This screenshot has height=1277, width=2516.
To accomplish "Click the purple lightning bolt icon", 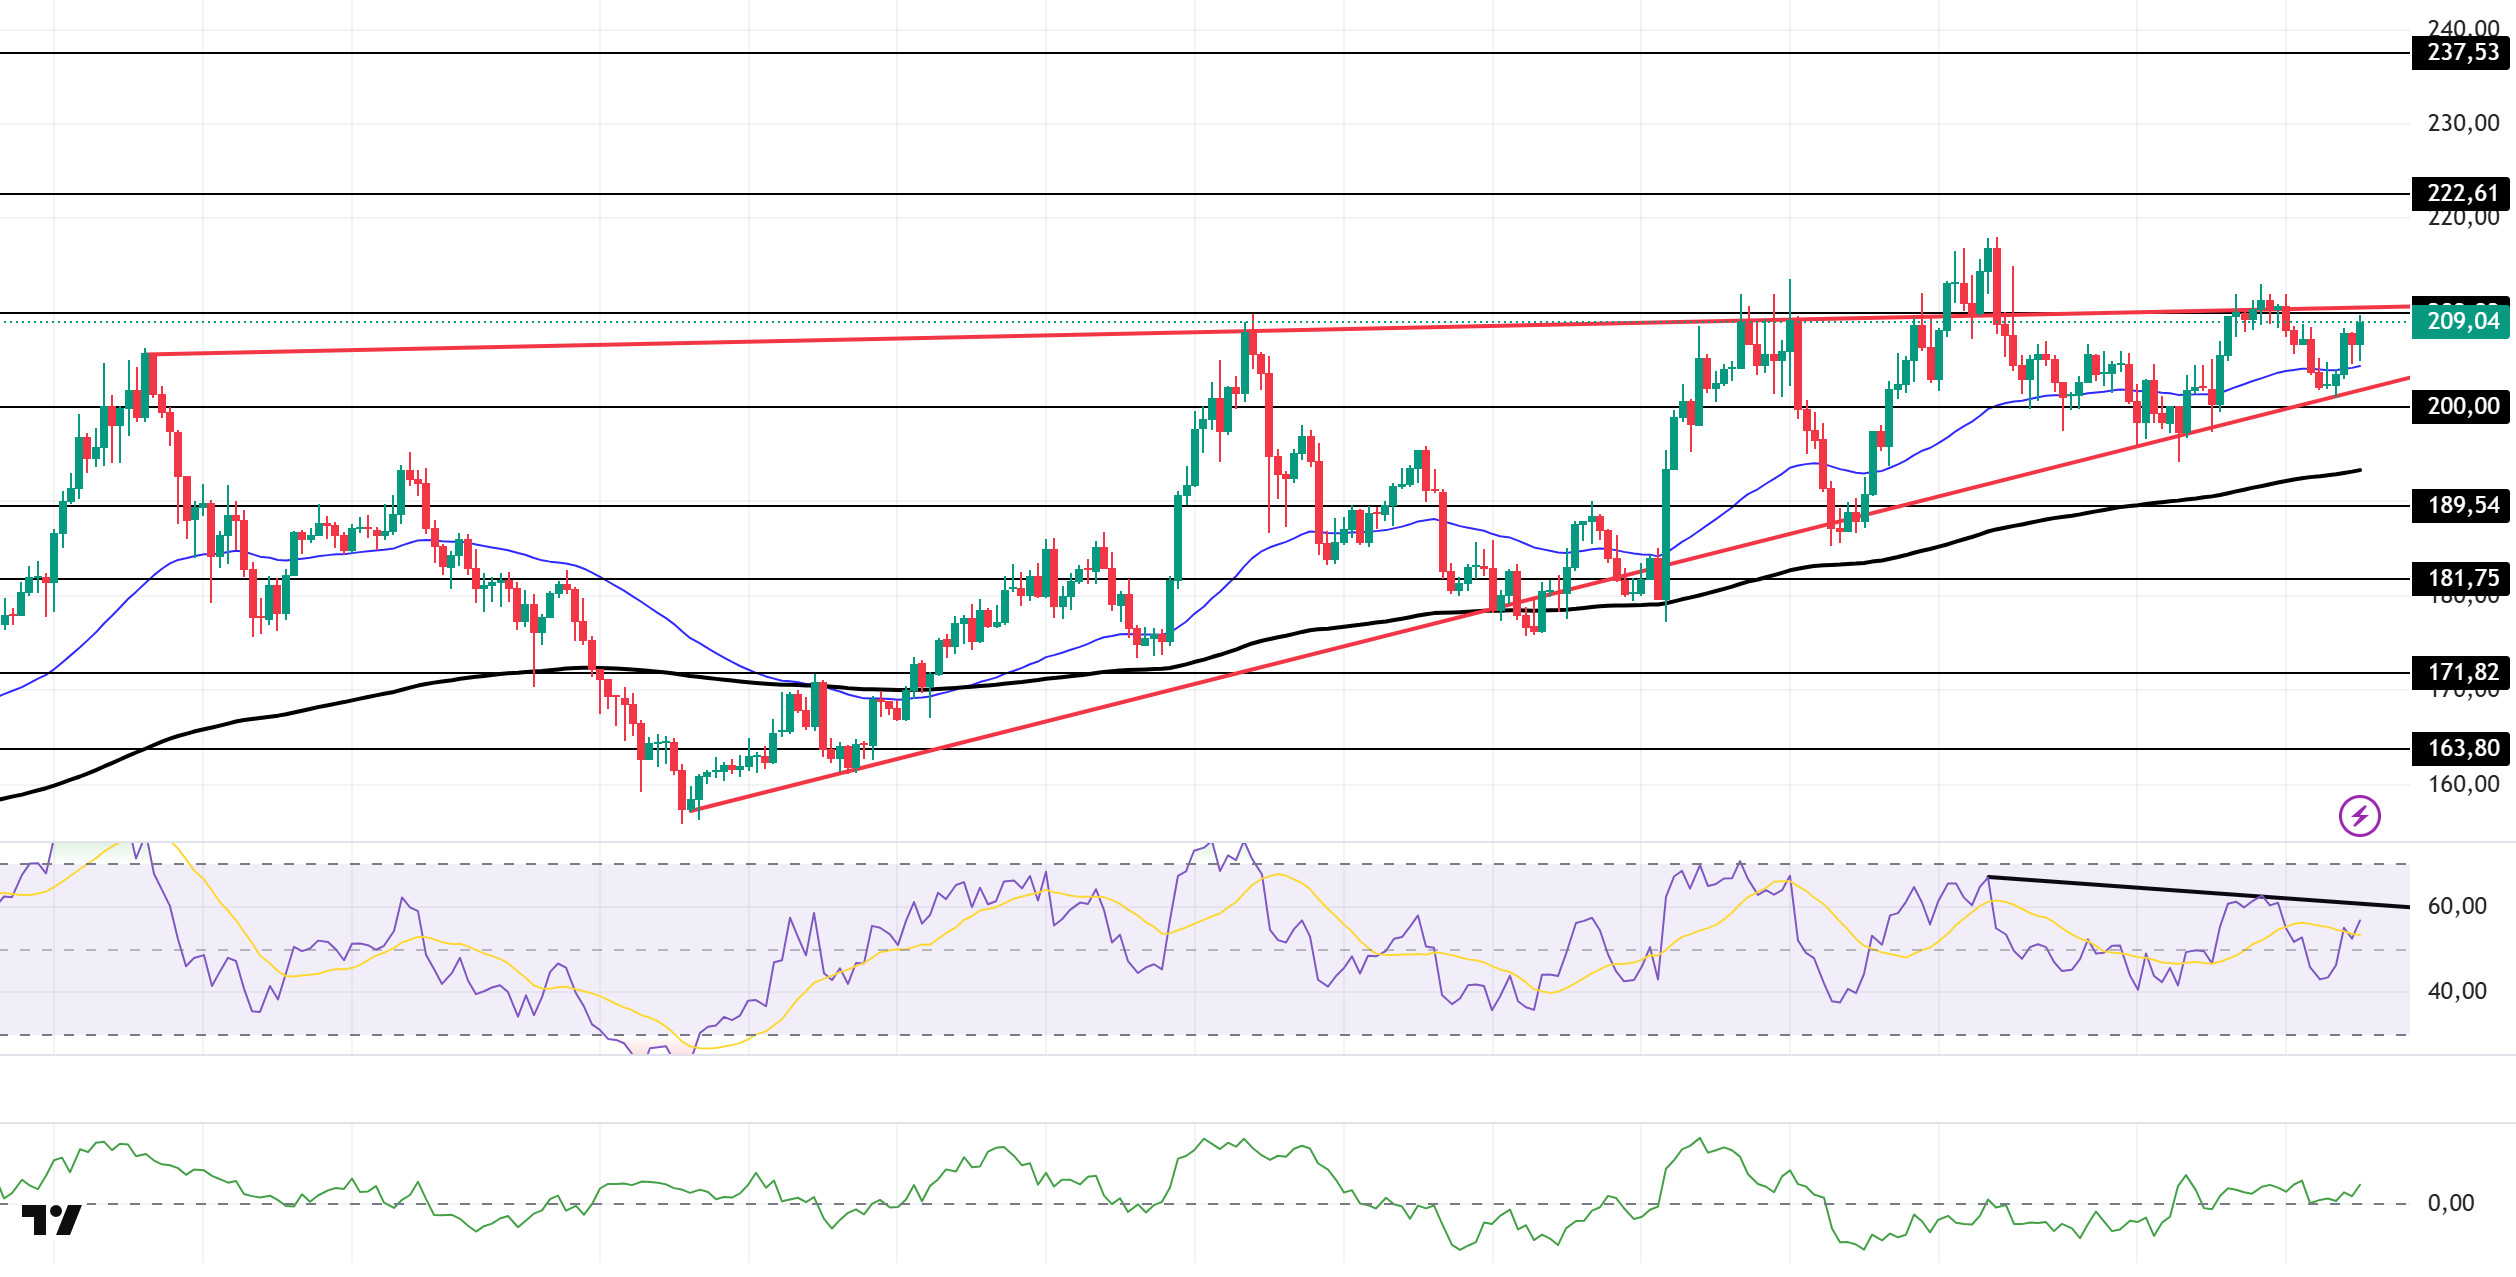I will click(x=2359, y=816).
